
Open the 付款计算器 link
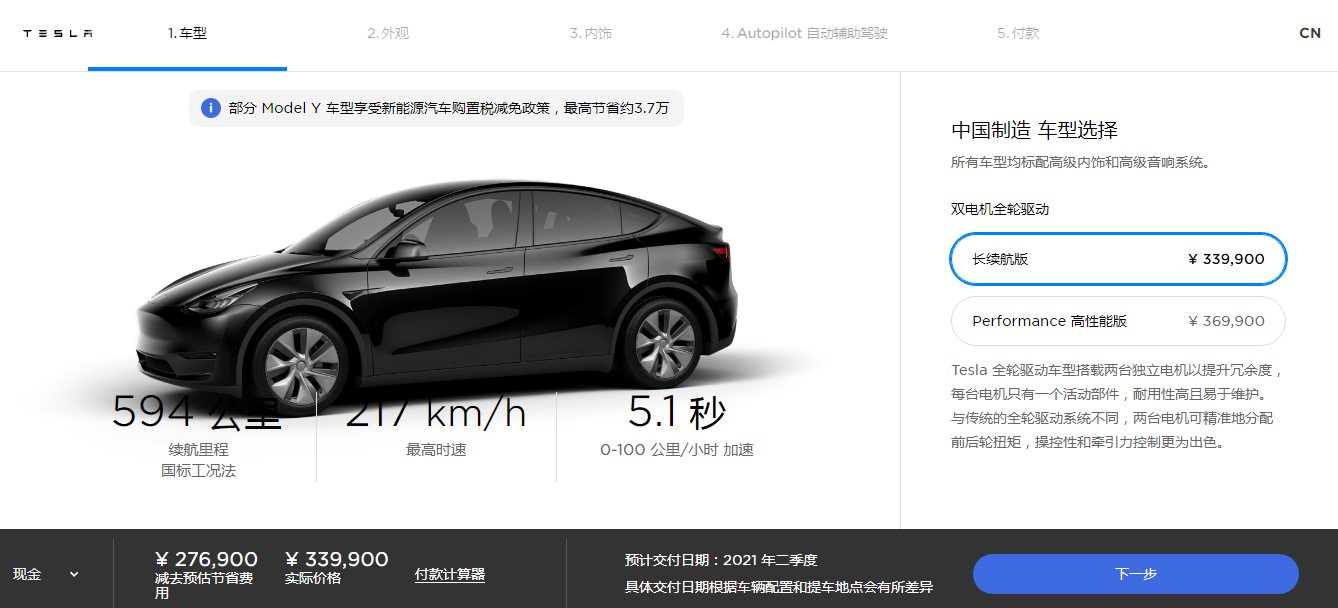click(450, 574)
